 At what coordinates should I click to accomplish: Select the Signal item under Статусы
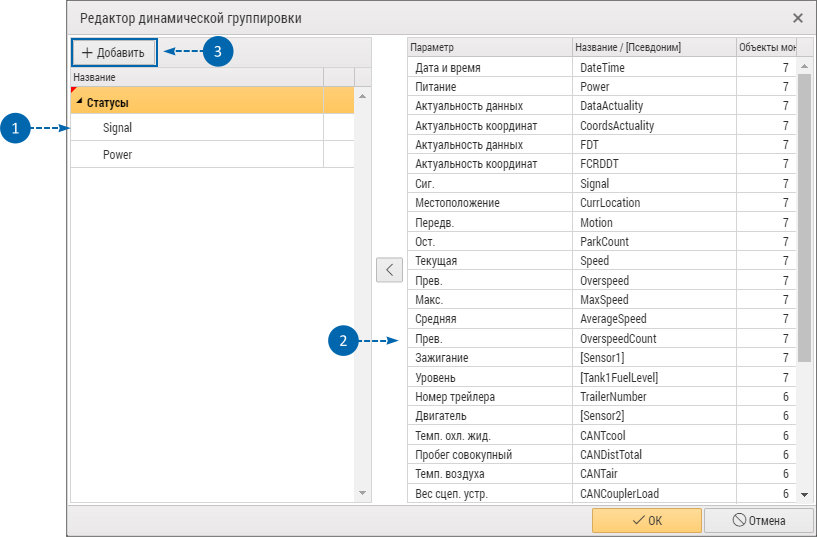[212, 128]
